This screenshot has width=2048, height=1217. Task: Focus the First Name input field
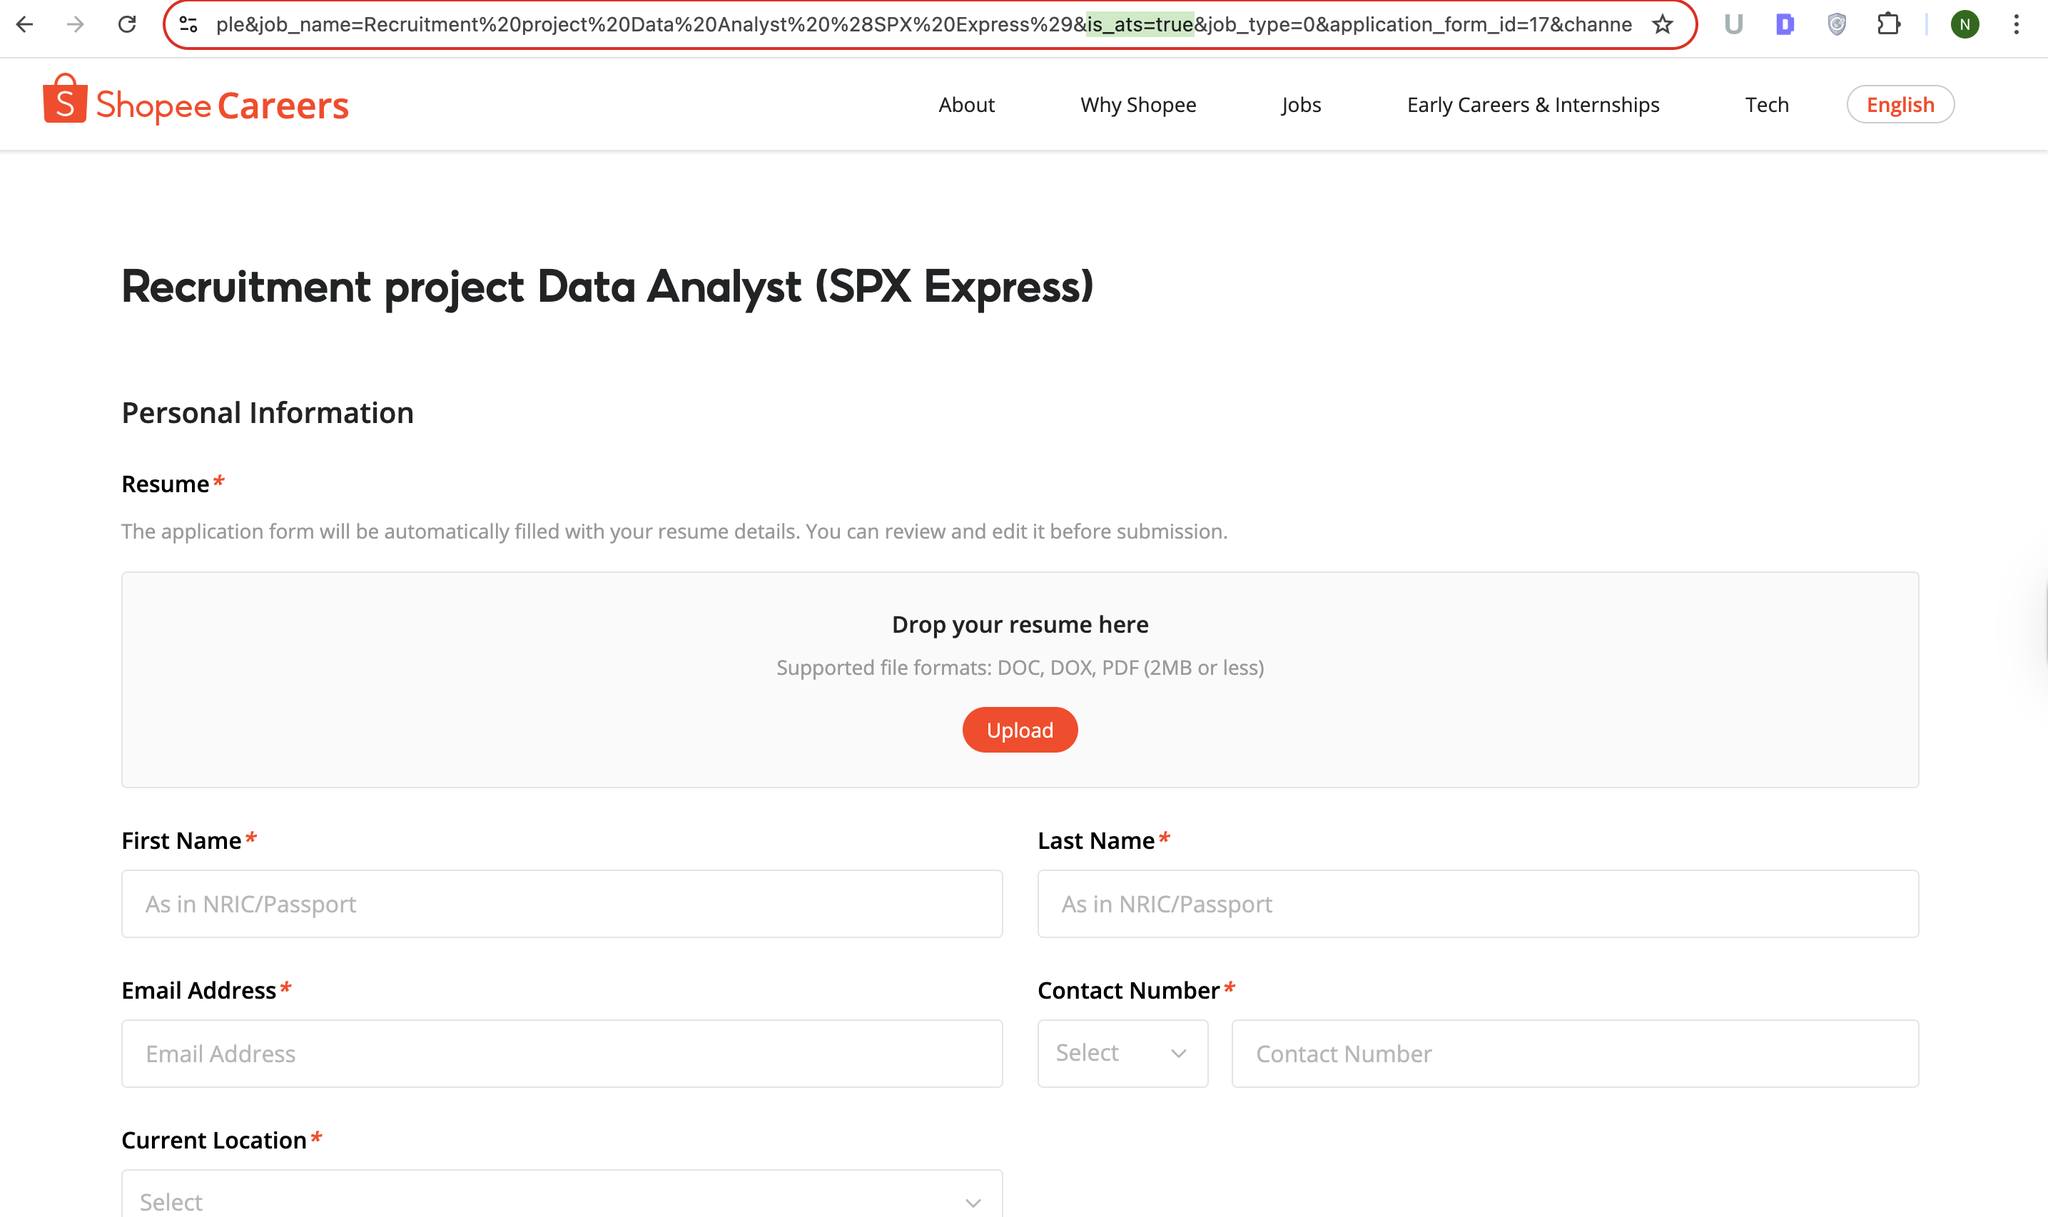click(562, 904)
